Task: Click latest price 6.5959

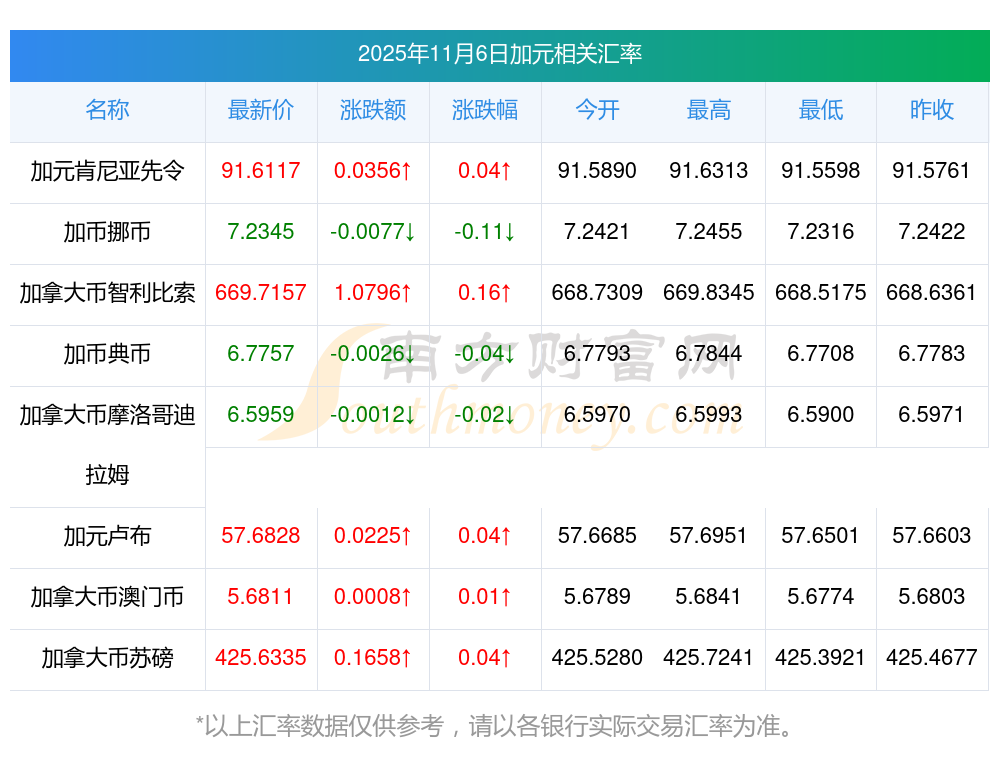Action: (x=260, y=415)
